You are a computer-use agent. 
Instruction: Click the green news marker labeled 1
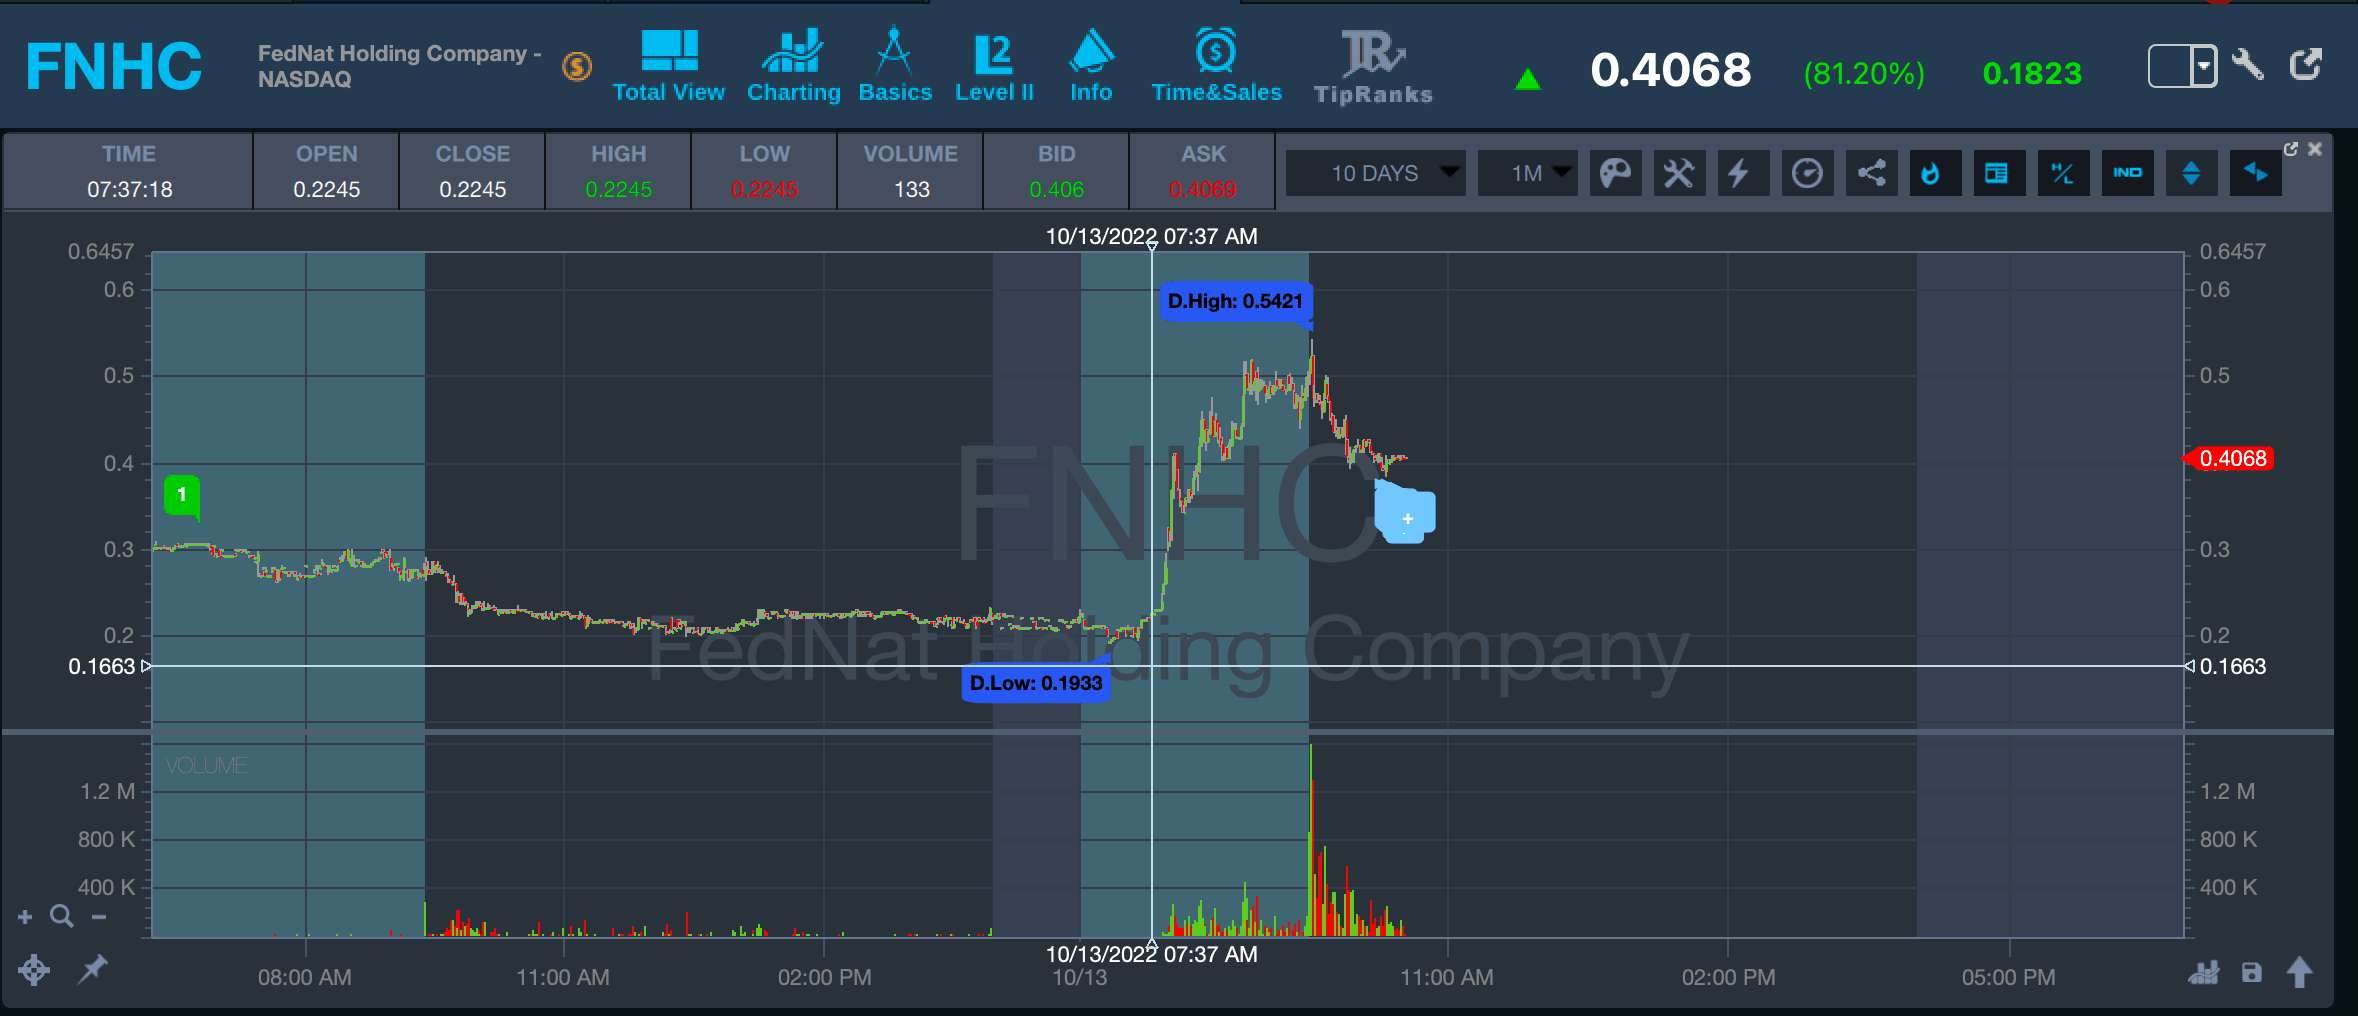pyautogui.click(x=182, y=496)
